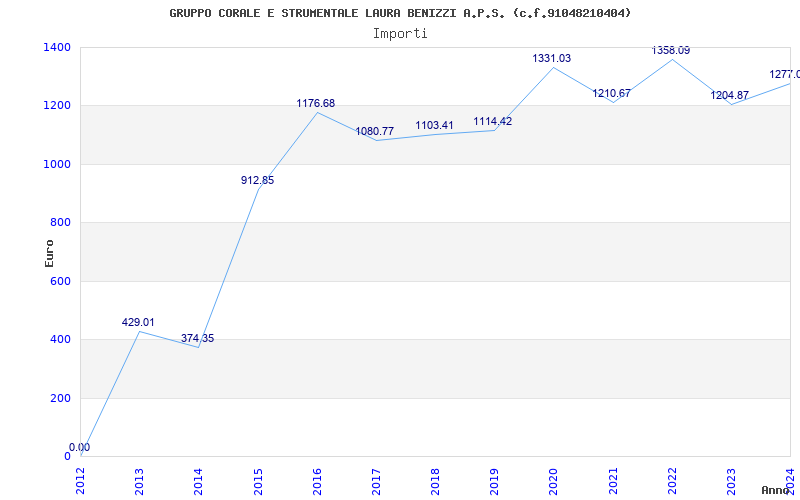This screenshot has height=500, width=800.
Task: Click the 600 y-axis tick label
Action: click(x=61, y=281)
